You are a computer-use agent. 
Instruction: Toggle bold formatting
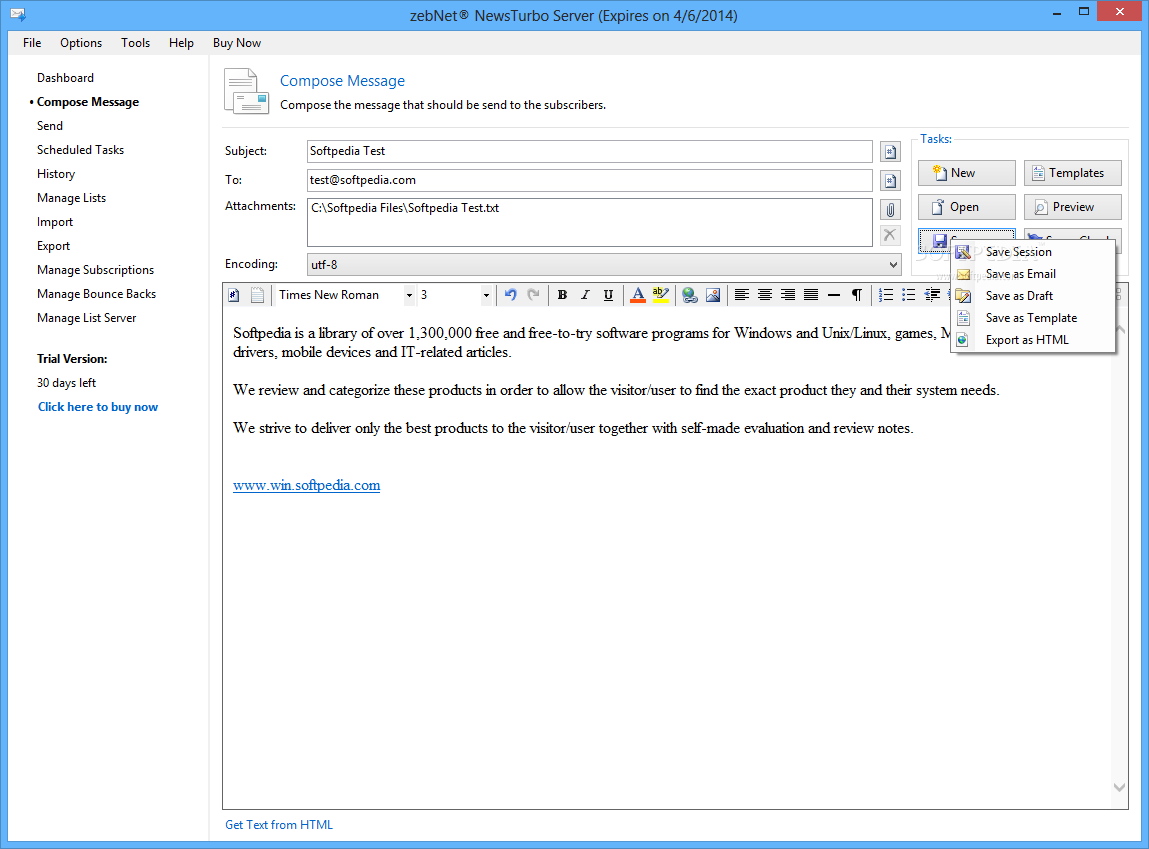click(x=562, y=295)
